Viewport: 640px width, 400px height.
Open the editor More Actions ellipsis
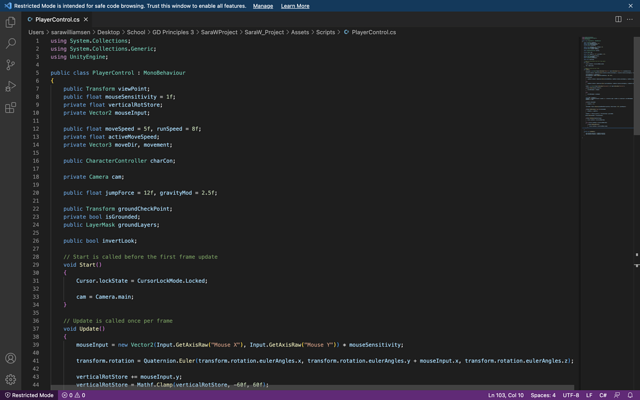[x=630, y=19]
